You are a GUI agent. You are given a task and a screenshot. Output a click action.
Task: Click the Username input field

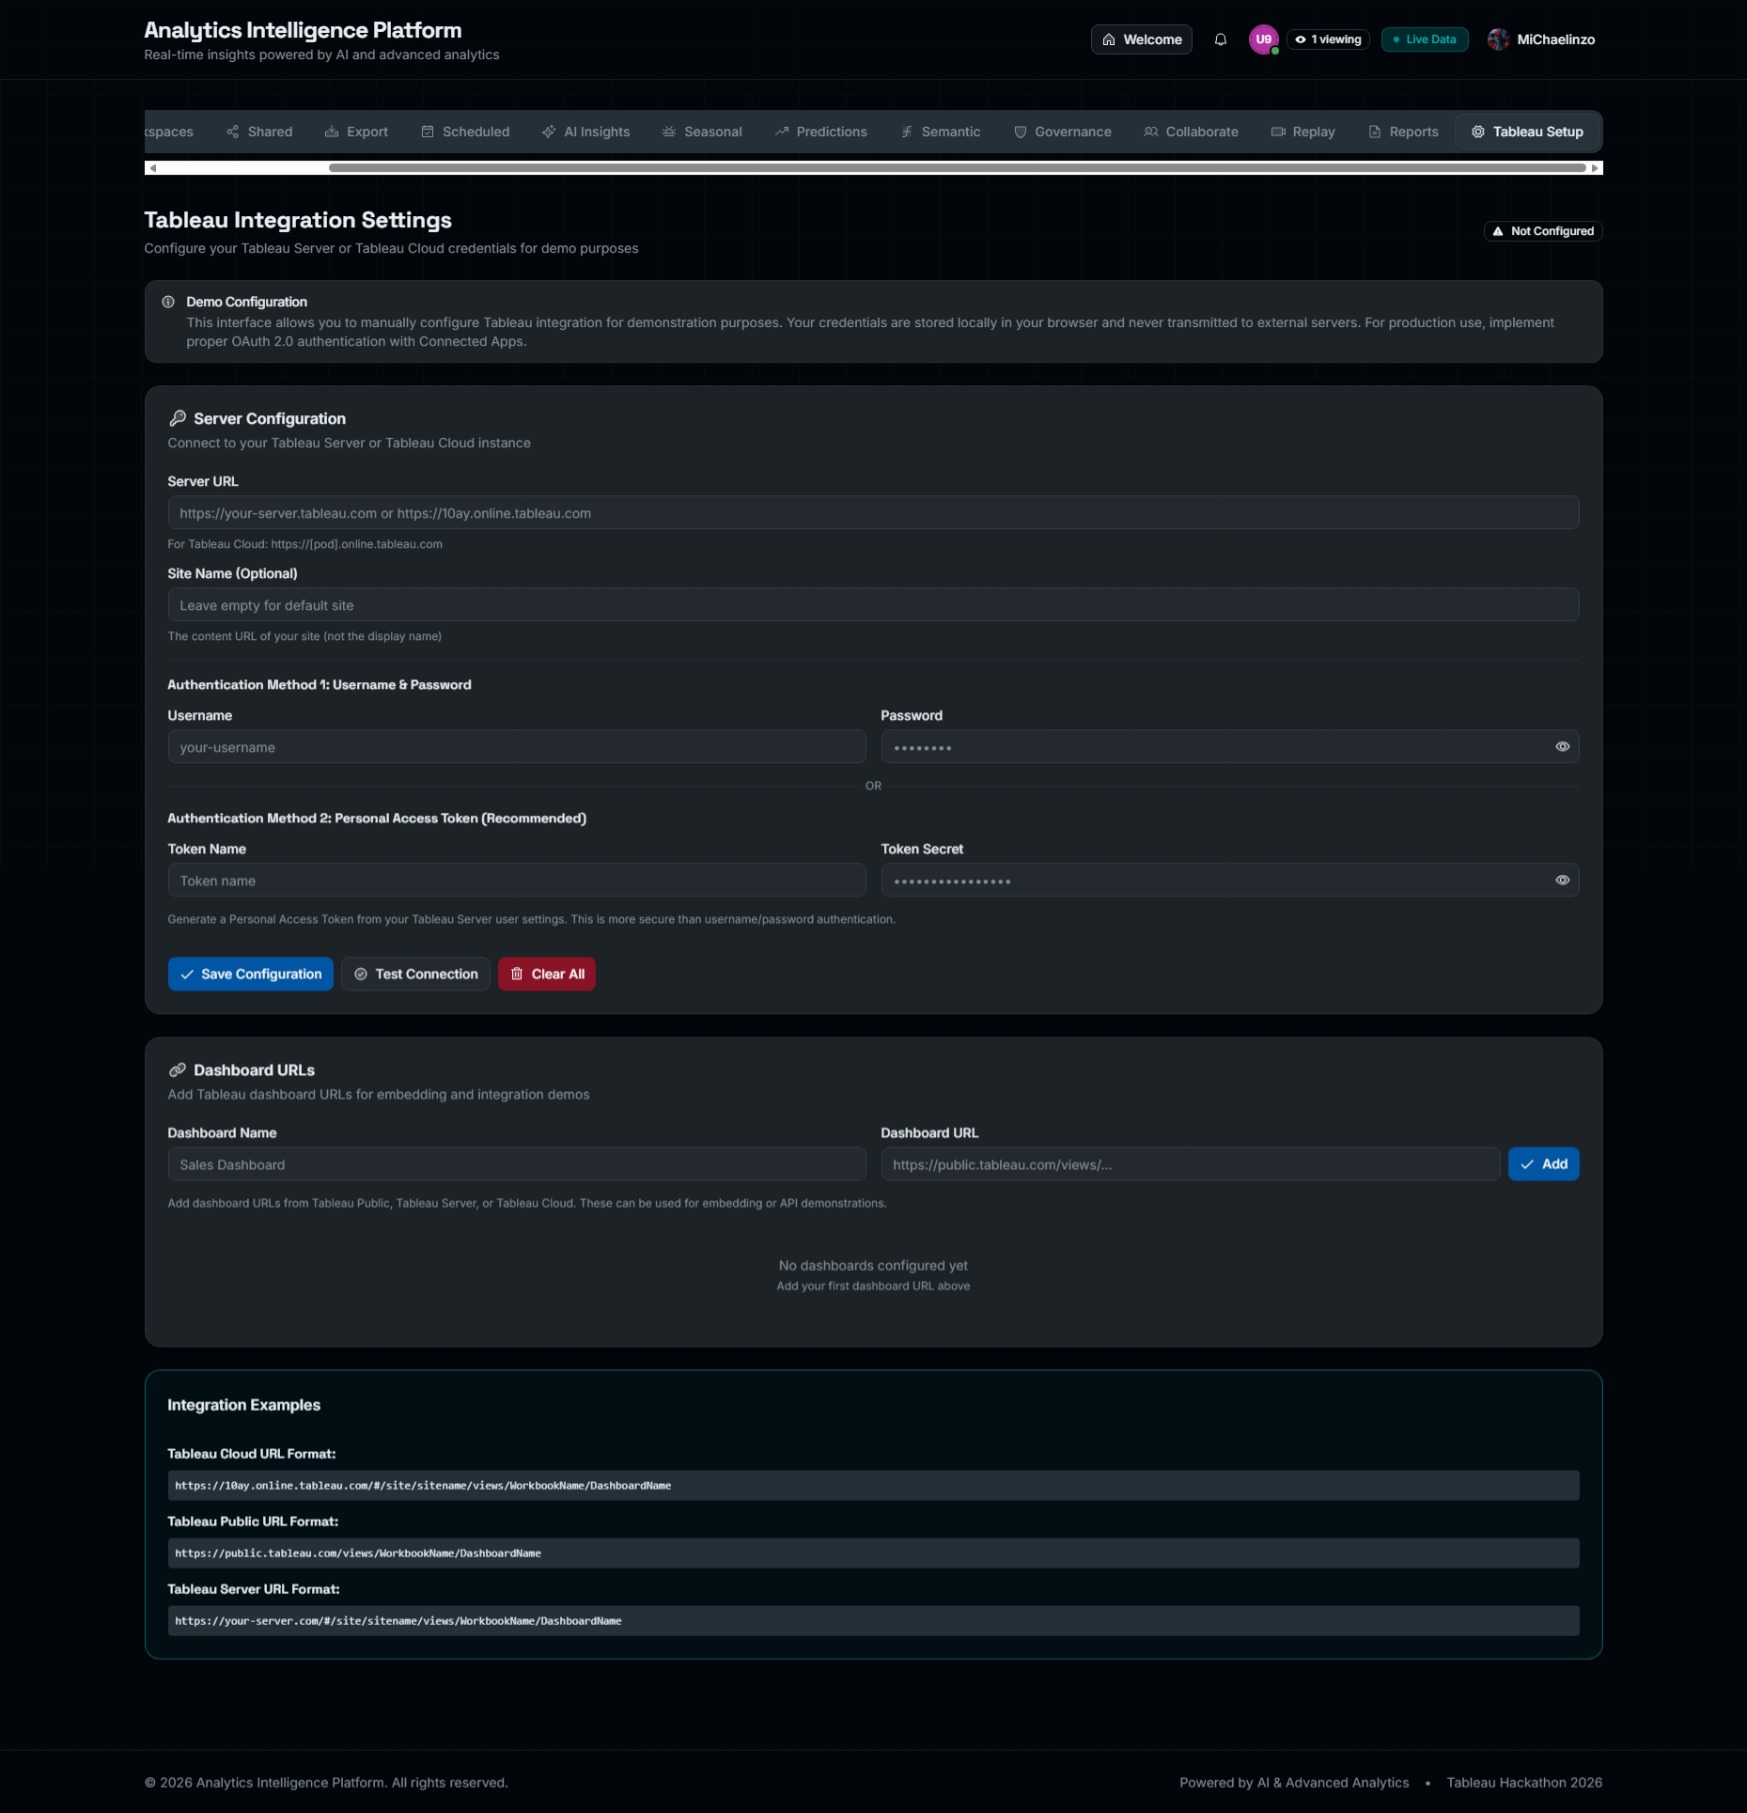(x=517, y=747)
